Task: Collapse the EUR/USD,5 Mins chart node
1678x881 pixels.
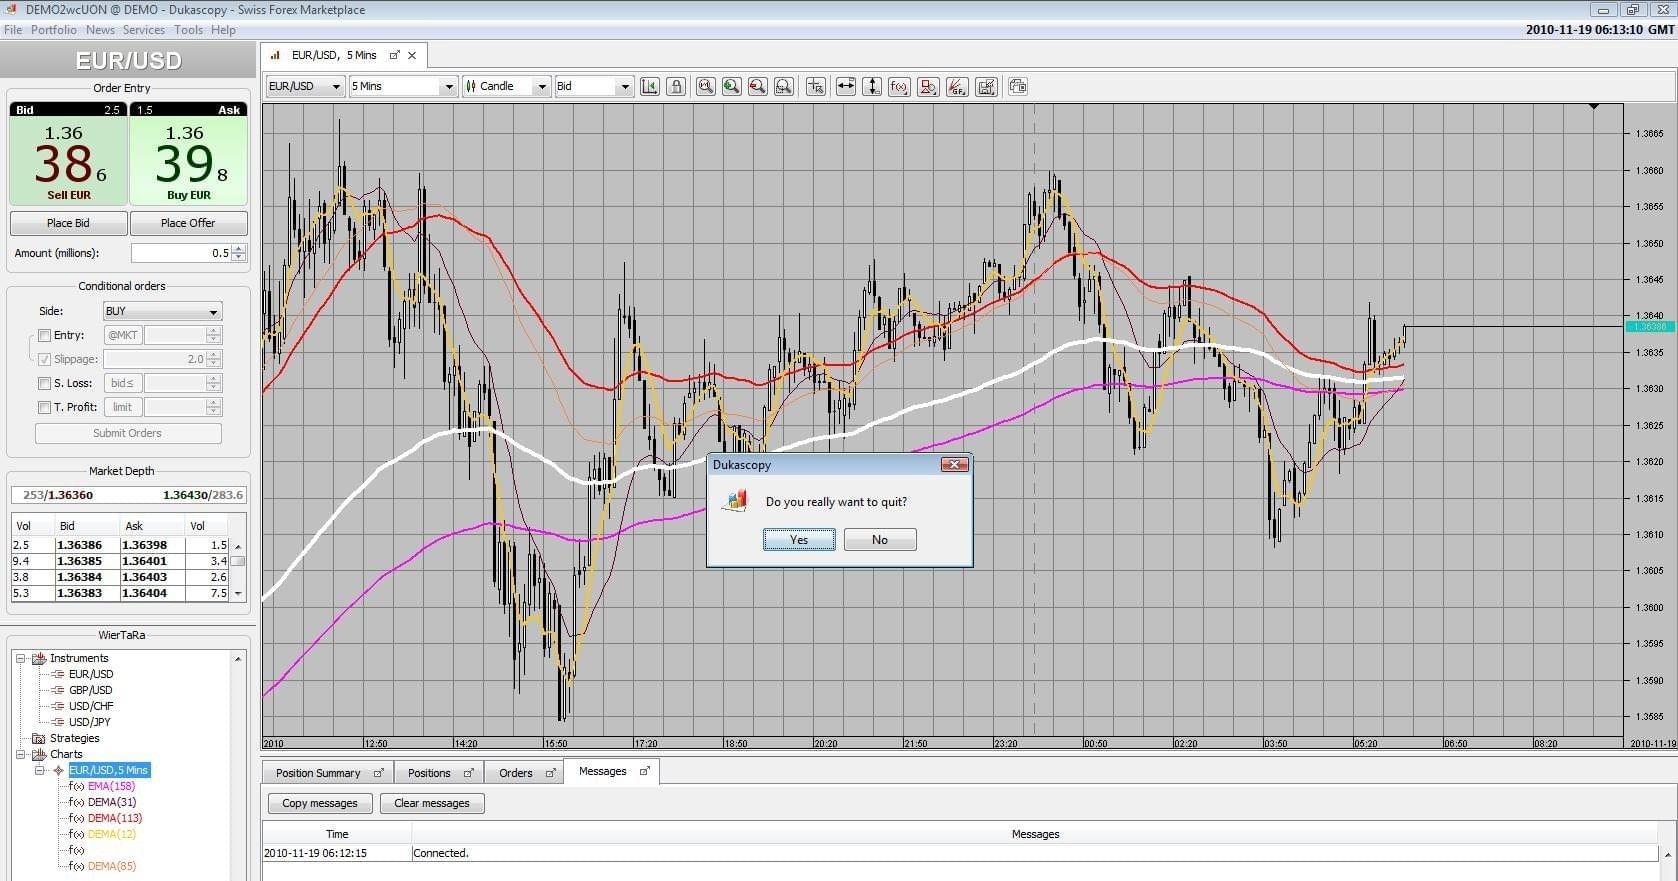Action: (x=40, y=770)
